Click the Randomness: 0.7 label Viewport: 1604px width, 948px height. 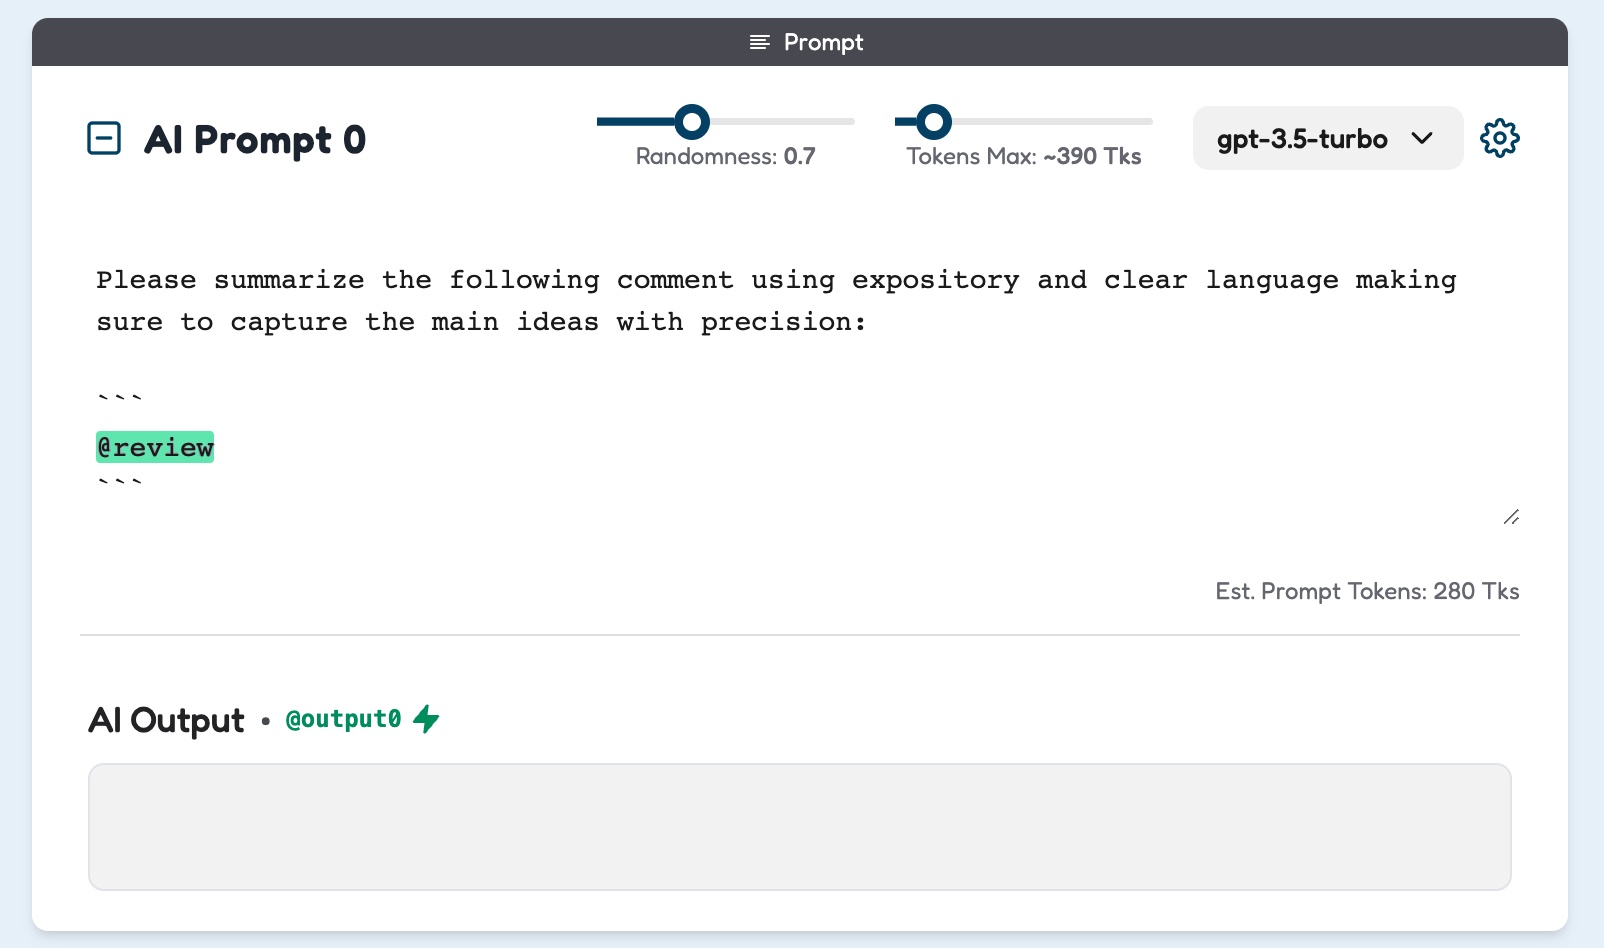(725, 156)
